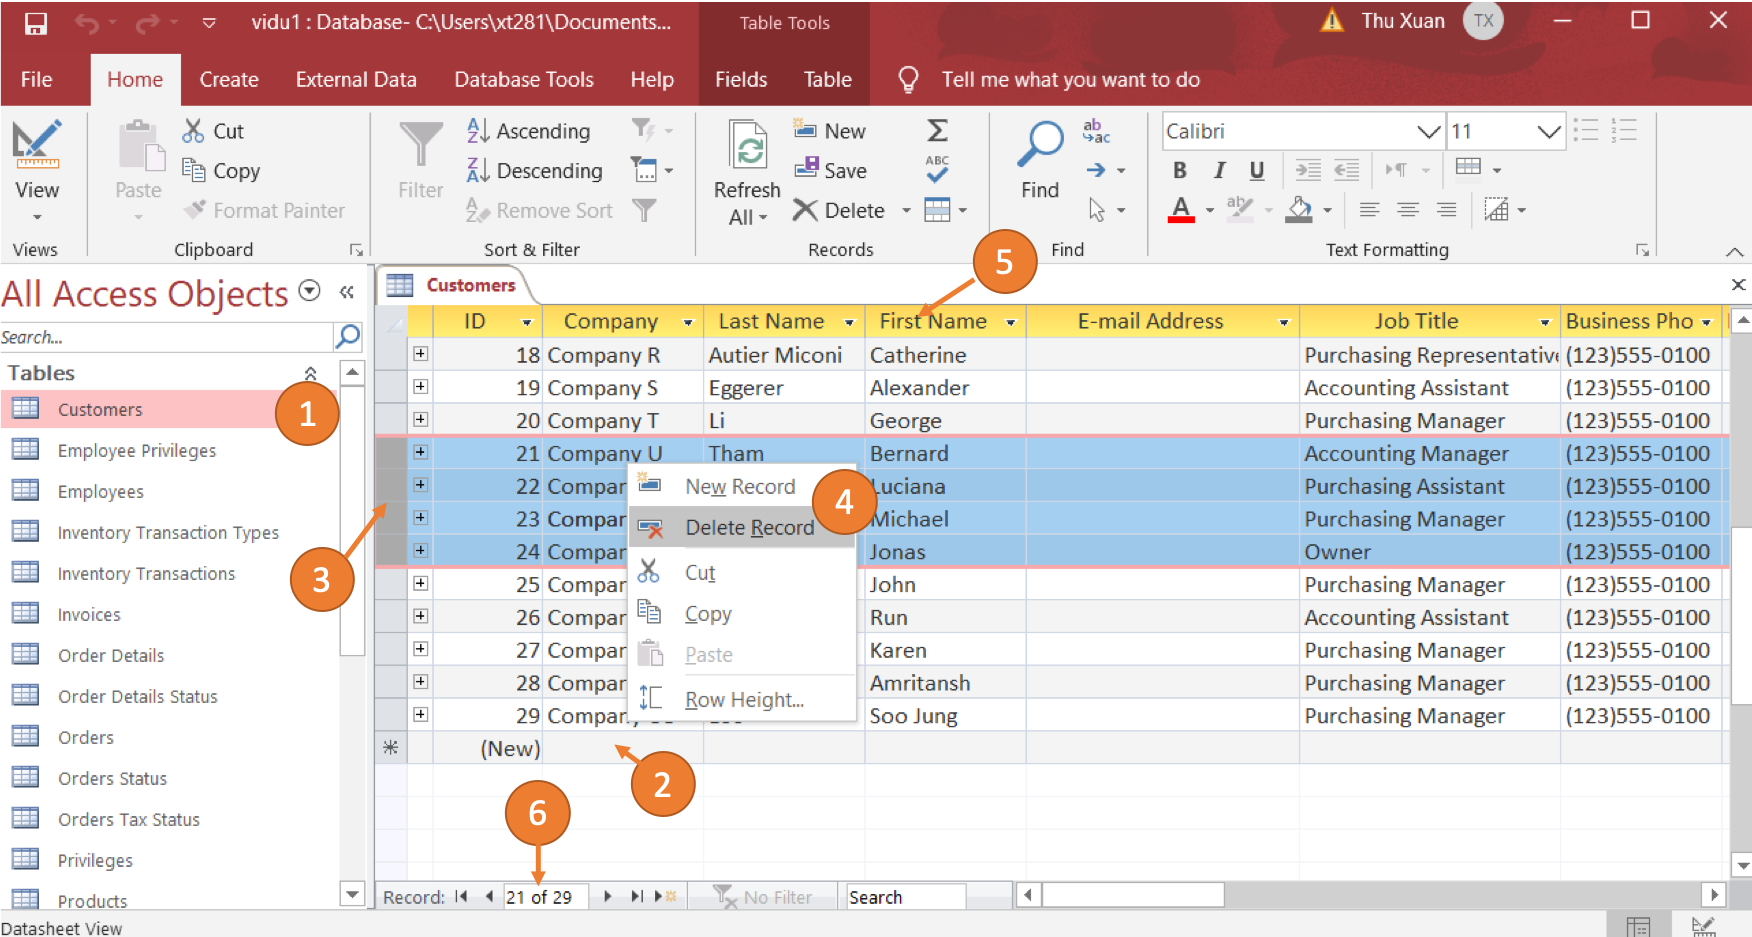
Task: Click the Find magnifier icon
Action: point(1040,145)
